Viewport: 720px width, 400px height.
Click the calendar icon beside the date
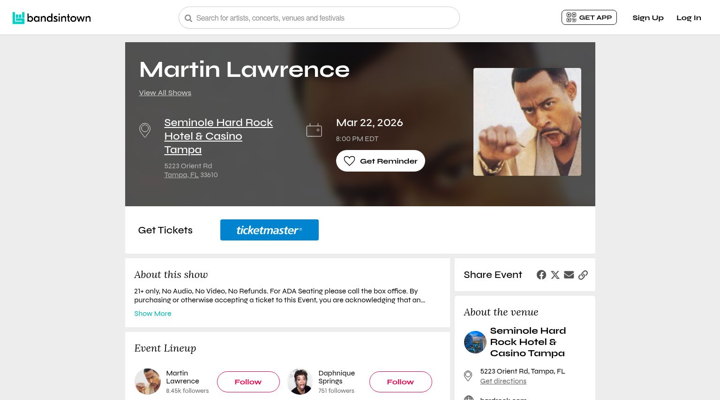pos(314,130)
